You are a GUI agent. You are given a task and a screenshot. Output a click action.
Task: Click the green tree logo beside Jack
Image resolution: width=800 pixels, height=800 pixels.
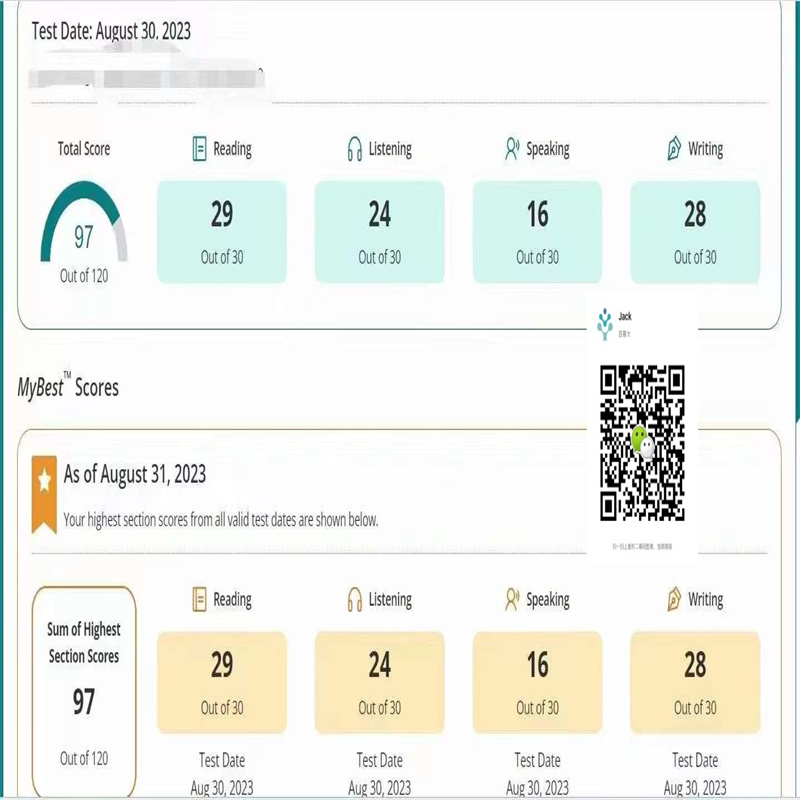(x=604, y=324)
